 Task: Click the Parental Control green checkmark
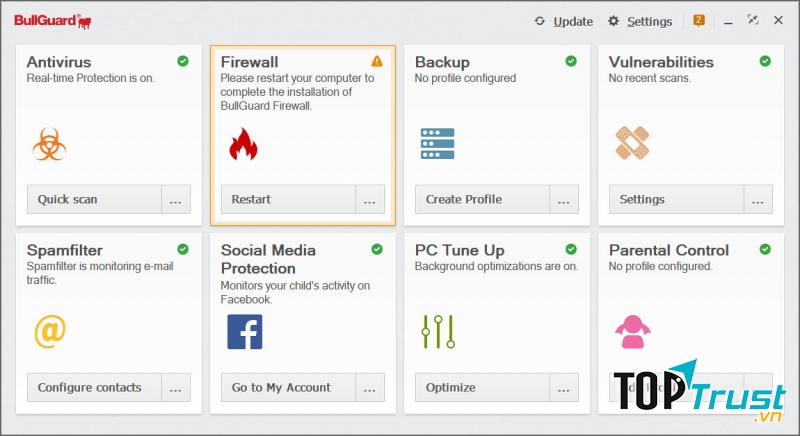pyautogui.click(x=765, y=249)
